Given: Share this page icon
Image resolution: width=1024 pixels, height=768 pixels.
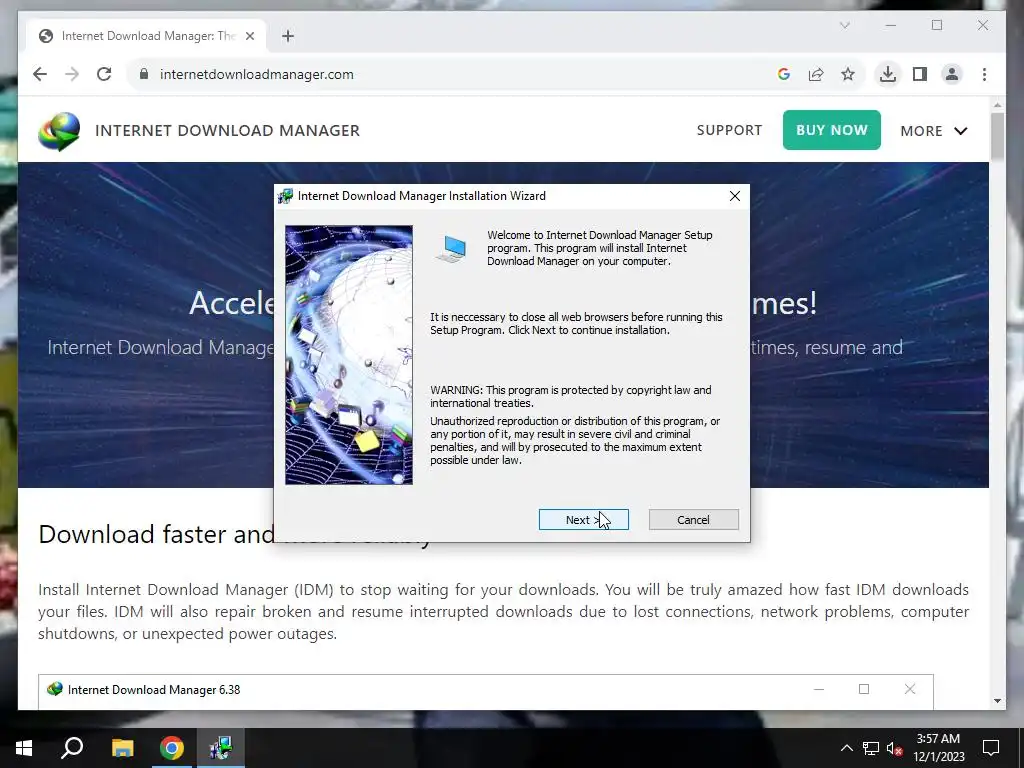Looking at the screenshot, I should (816, 74).
